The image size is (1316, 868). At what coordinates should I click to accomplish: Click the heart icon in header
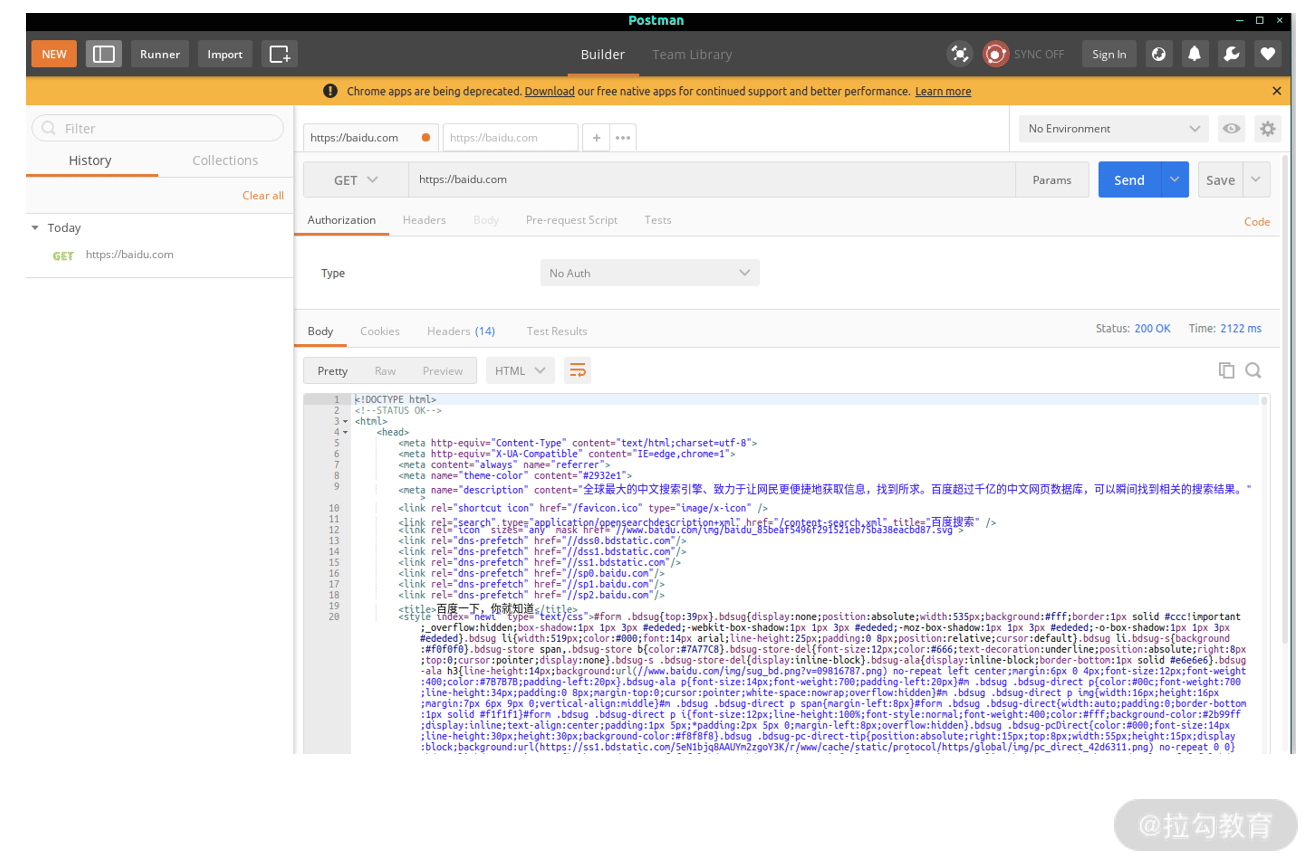click(1268, 54)
